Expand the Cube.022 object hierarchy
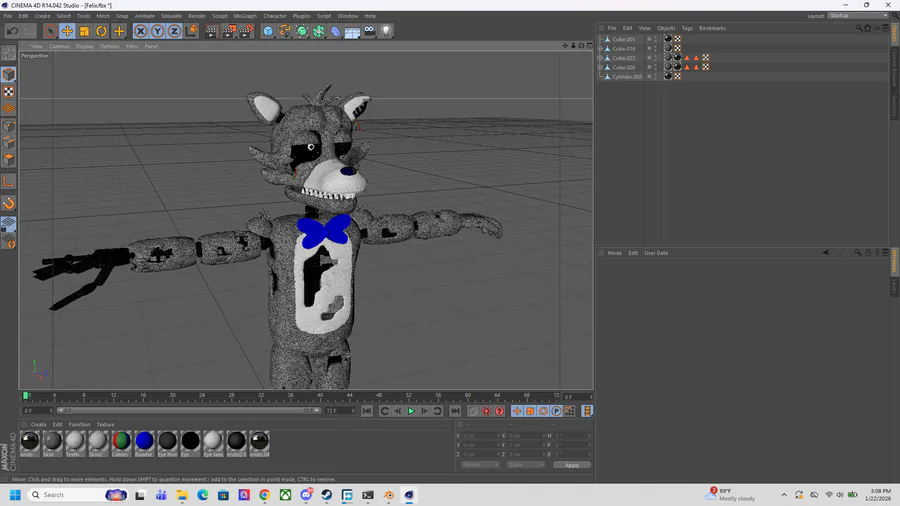The image size is (900, 506). 600,58
